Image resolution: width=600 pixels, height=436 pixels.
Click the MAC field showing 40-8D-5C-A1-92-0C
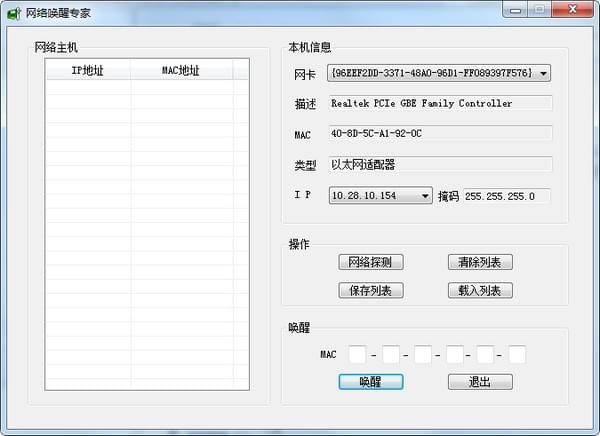[440, 133]
